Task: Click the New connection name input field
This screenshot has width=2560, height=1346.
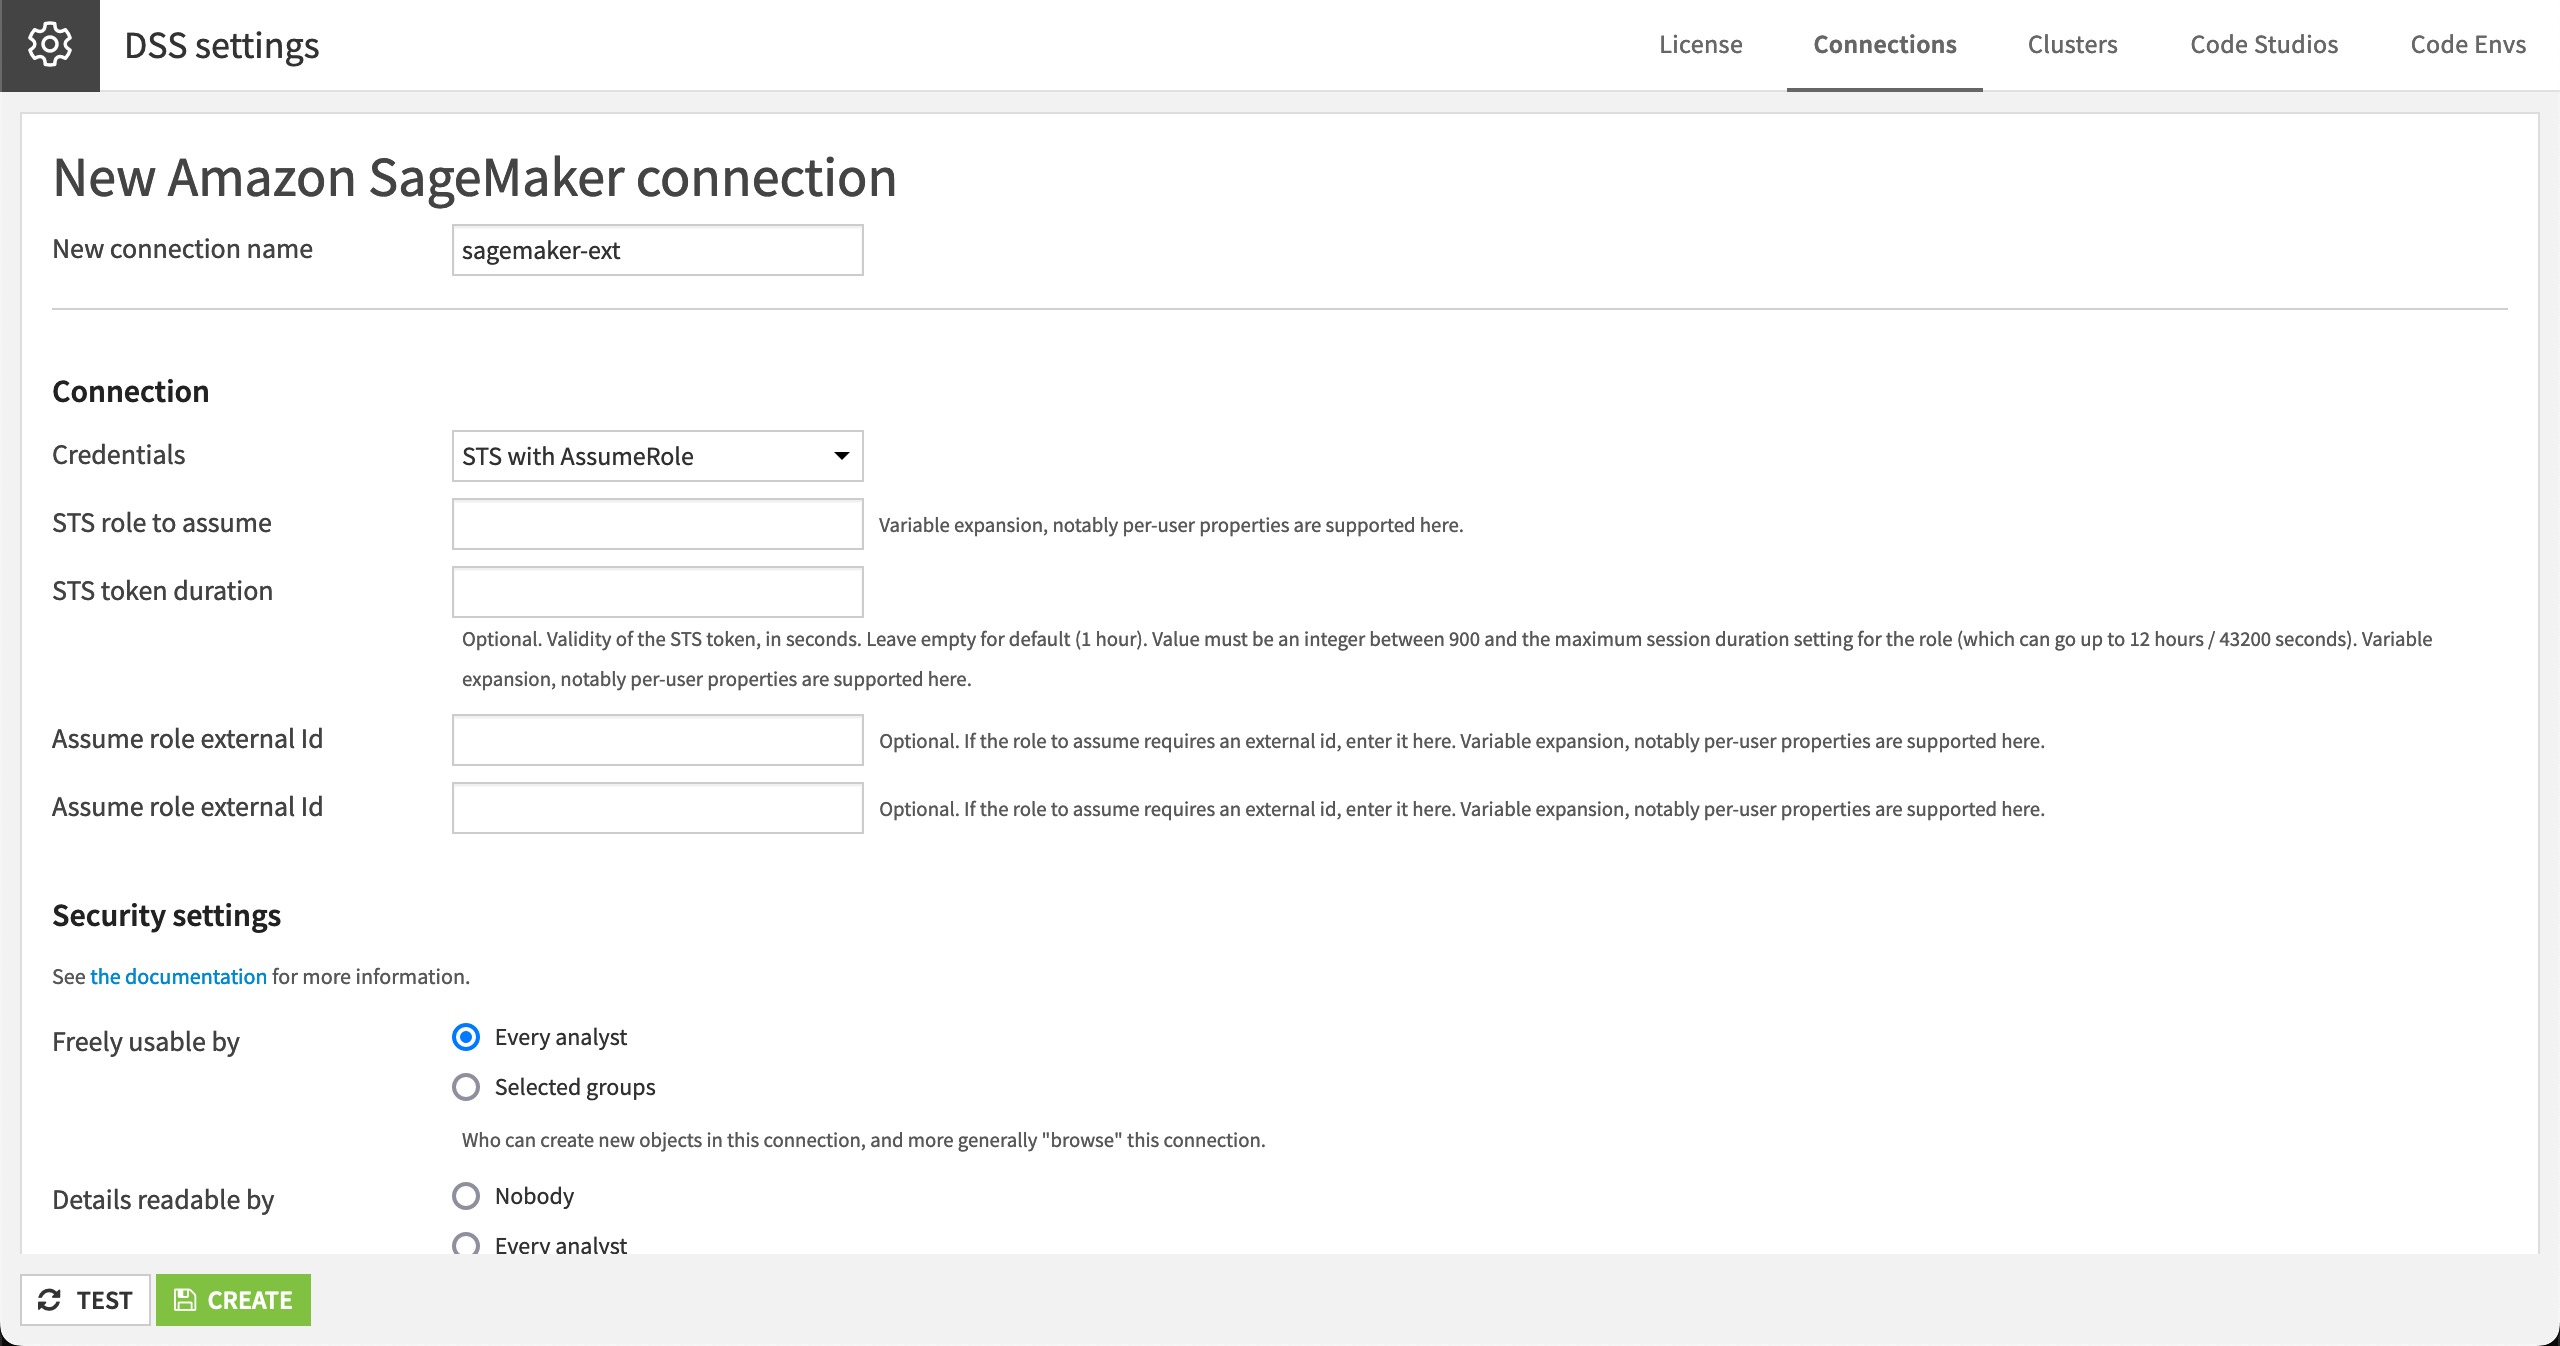Action: click(x=656, y=250)
